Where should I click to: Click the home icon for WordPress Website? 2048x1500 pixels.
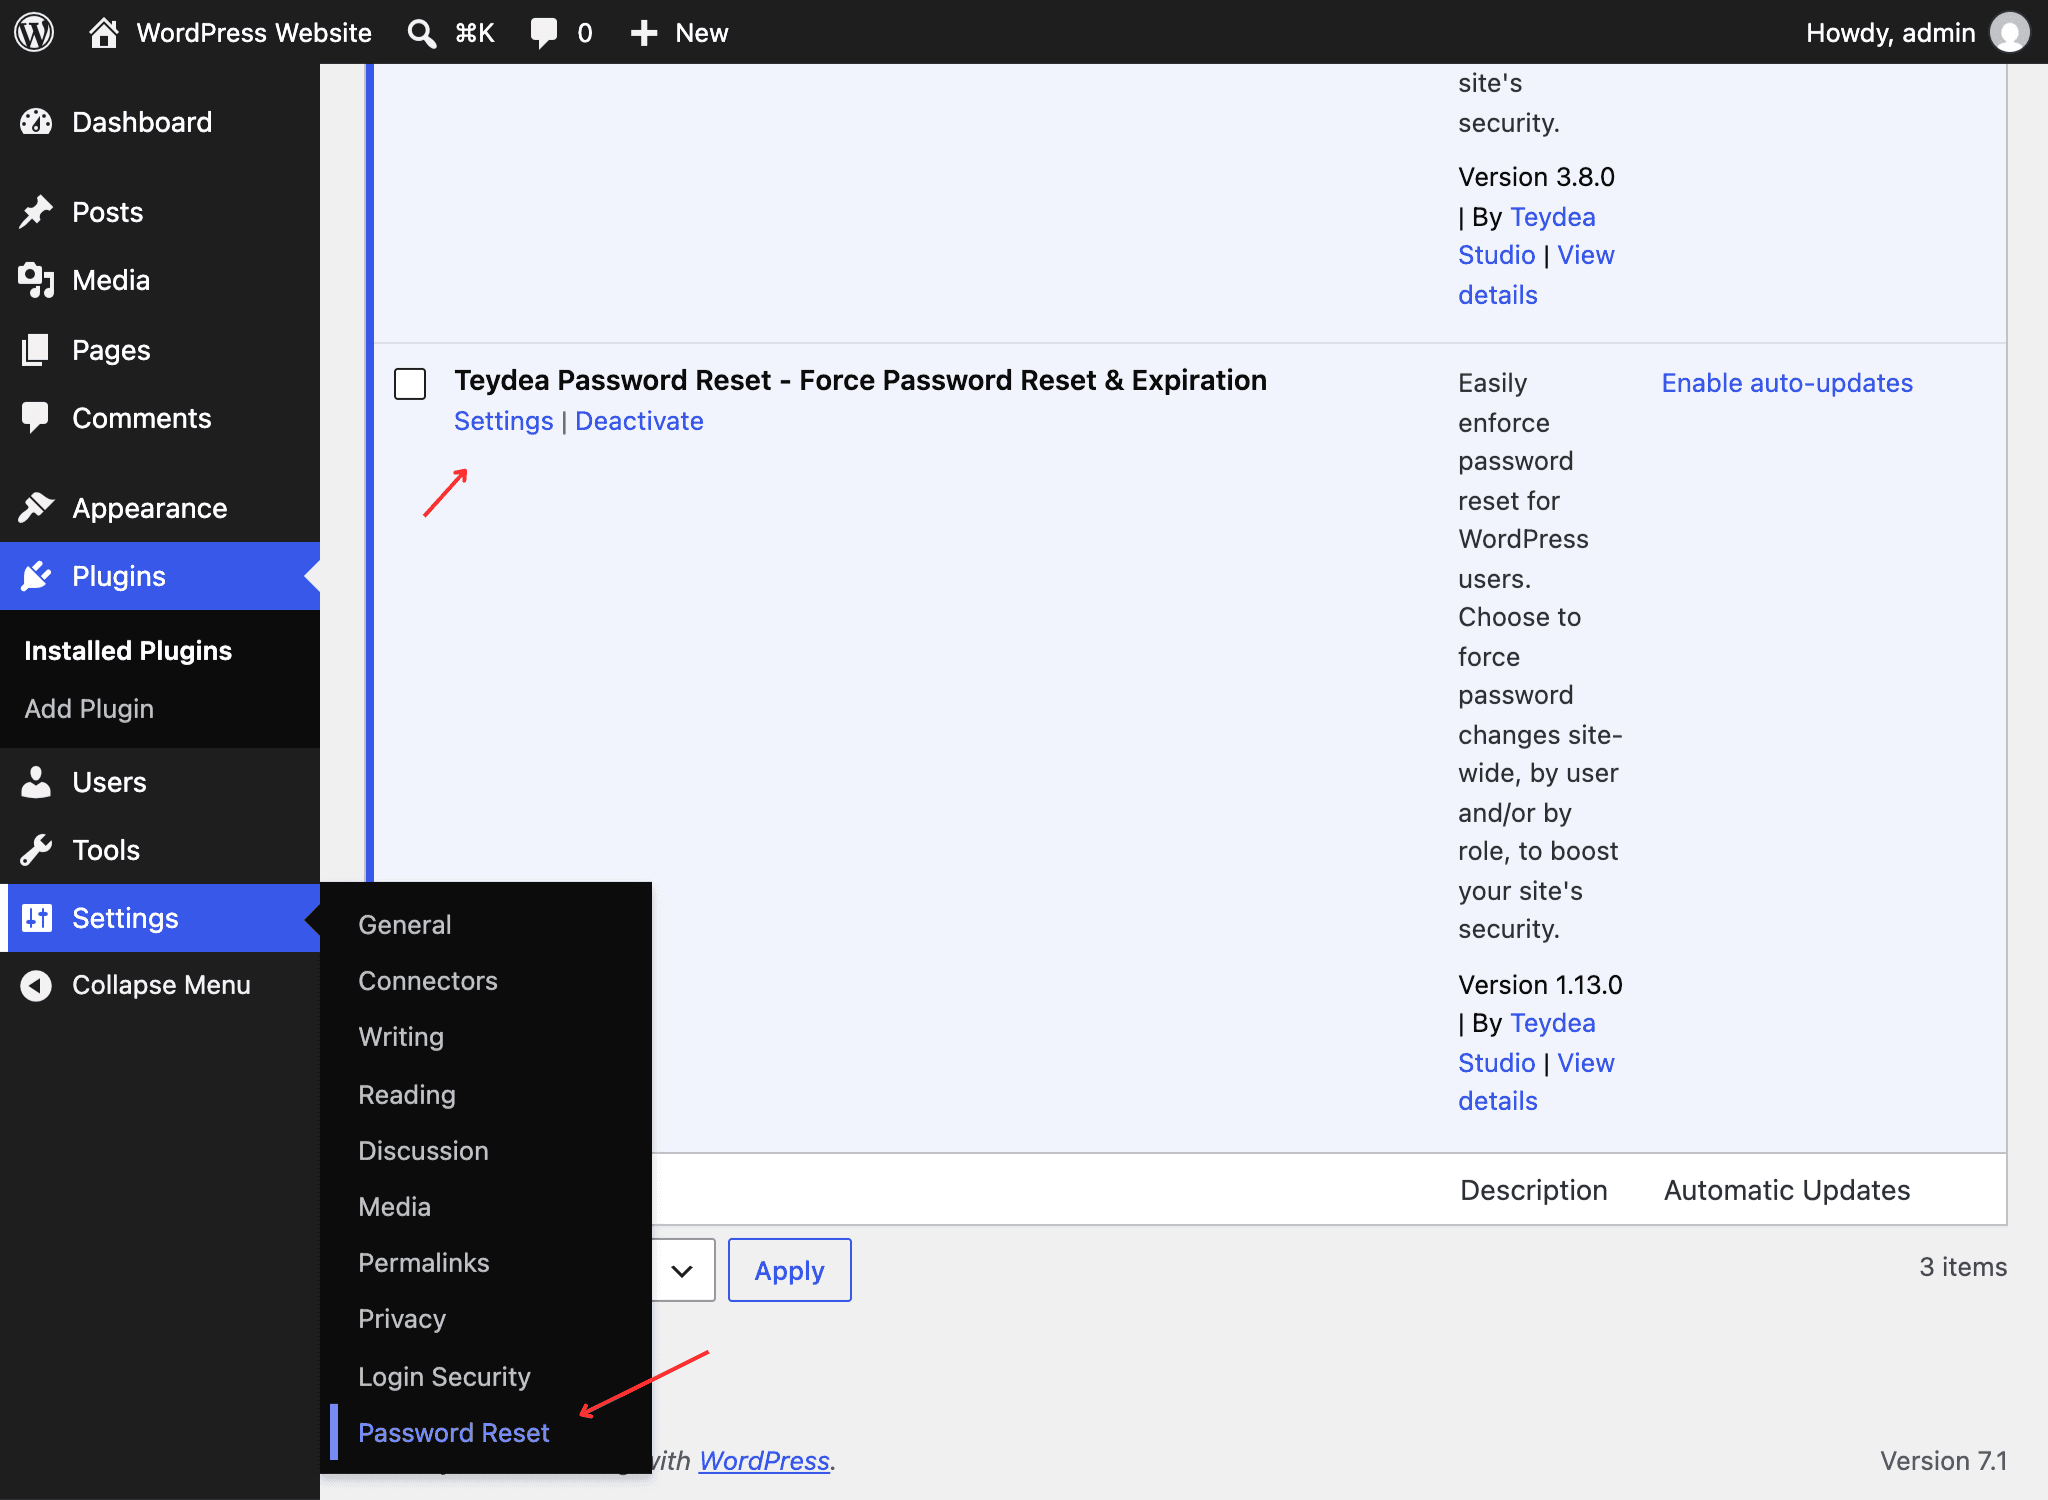[x=104, y=32]
